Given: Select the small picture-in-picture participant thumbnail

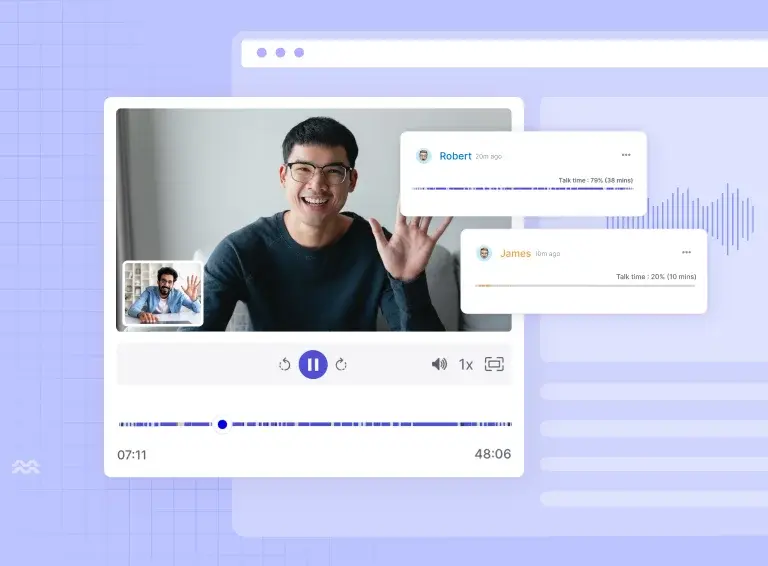Looking at the screenshot, I should [x=162, y=294].
